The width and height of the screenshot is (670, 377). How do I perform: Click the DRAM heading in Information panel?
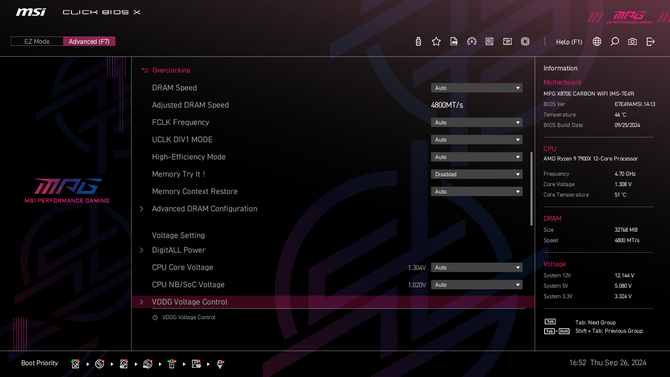coord(552,218)
